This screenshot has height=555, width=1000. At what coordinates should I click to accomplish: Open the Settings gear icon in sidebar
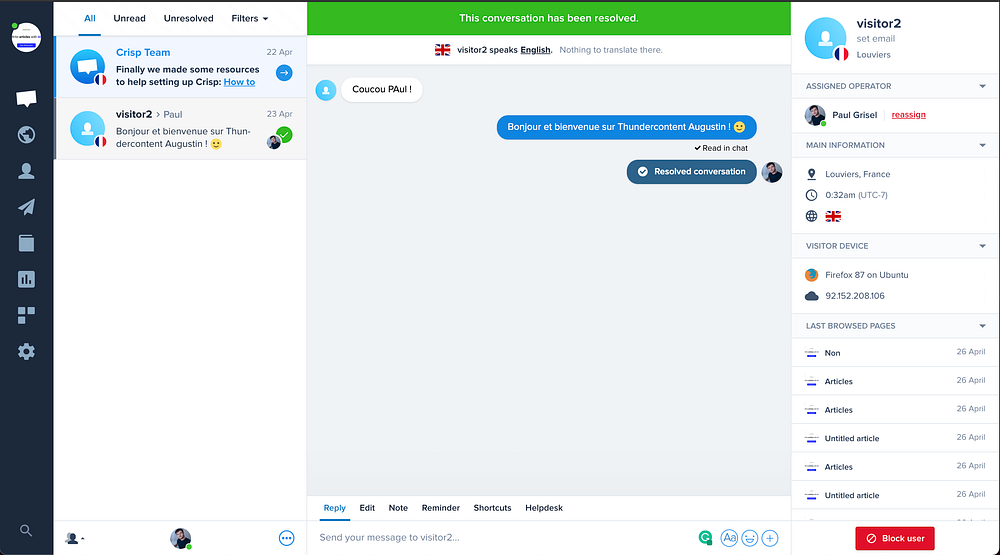click(x=26, y=352)
